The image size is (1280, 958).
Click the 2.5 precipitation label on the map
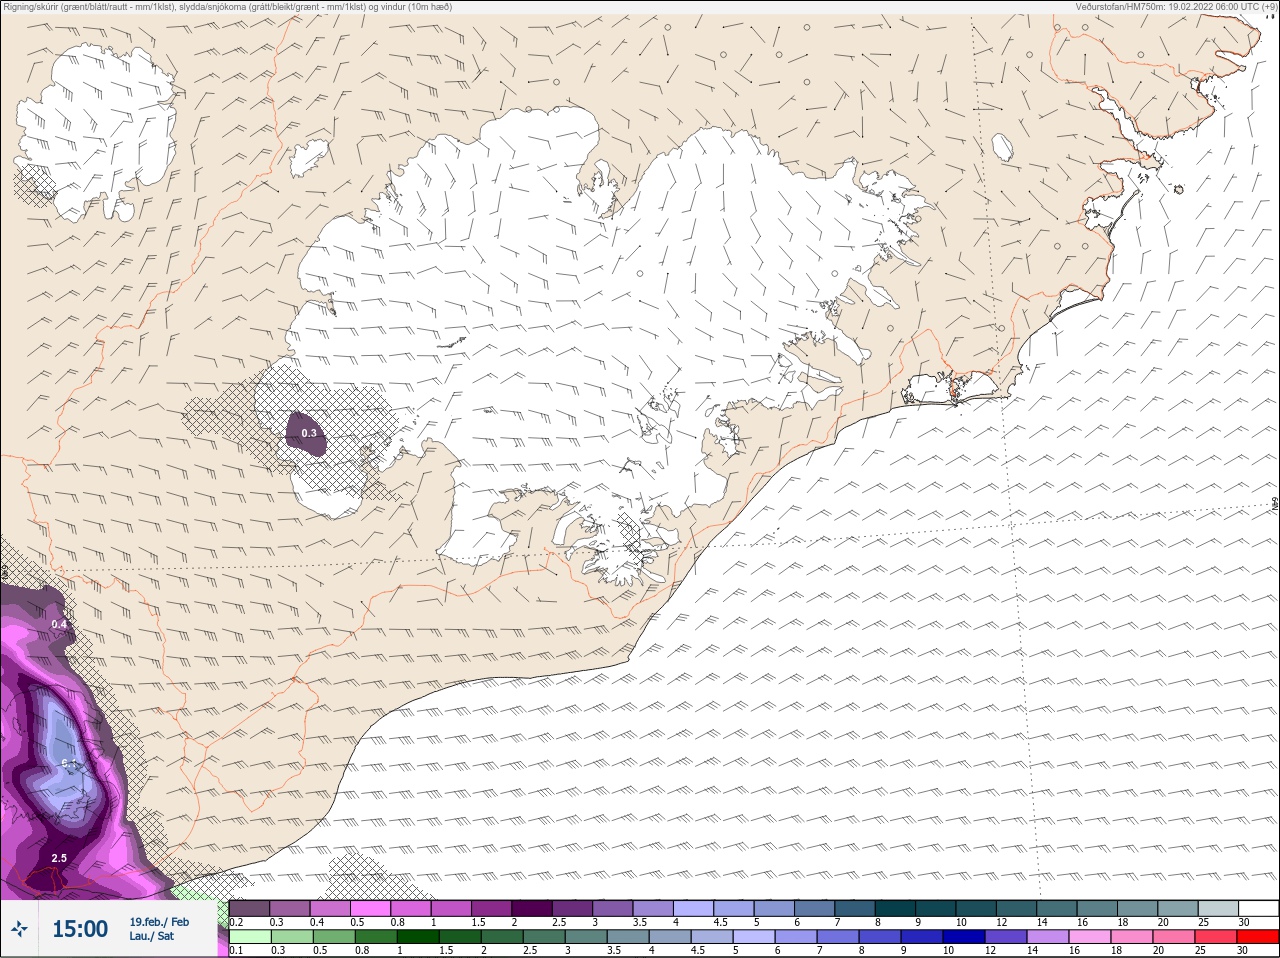pos(59,858)
